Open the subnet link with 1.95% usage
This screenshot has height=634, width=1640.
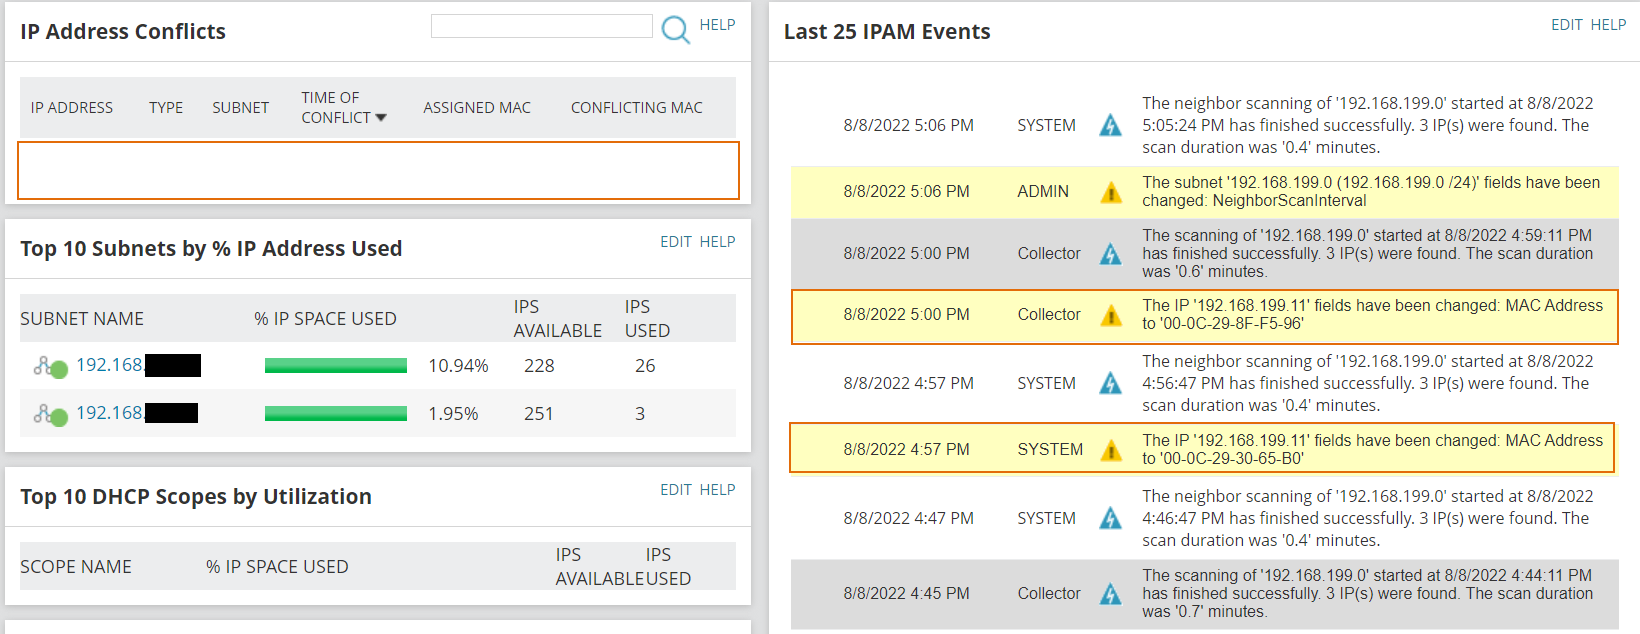click(137, 413)
